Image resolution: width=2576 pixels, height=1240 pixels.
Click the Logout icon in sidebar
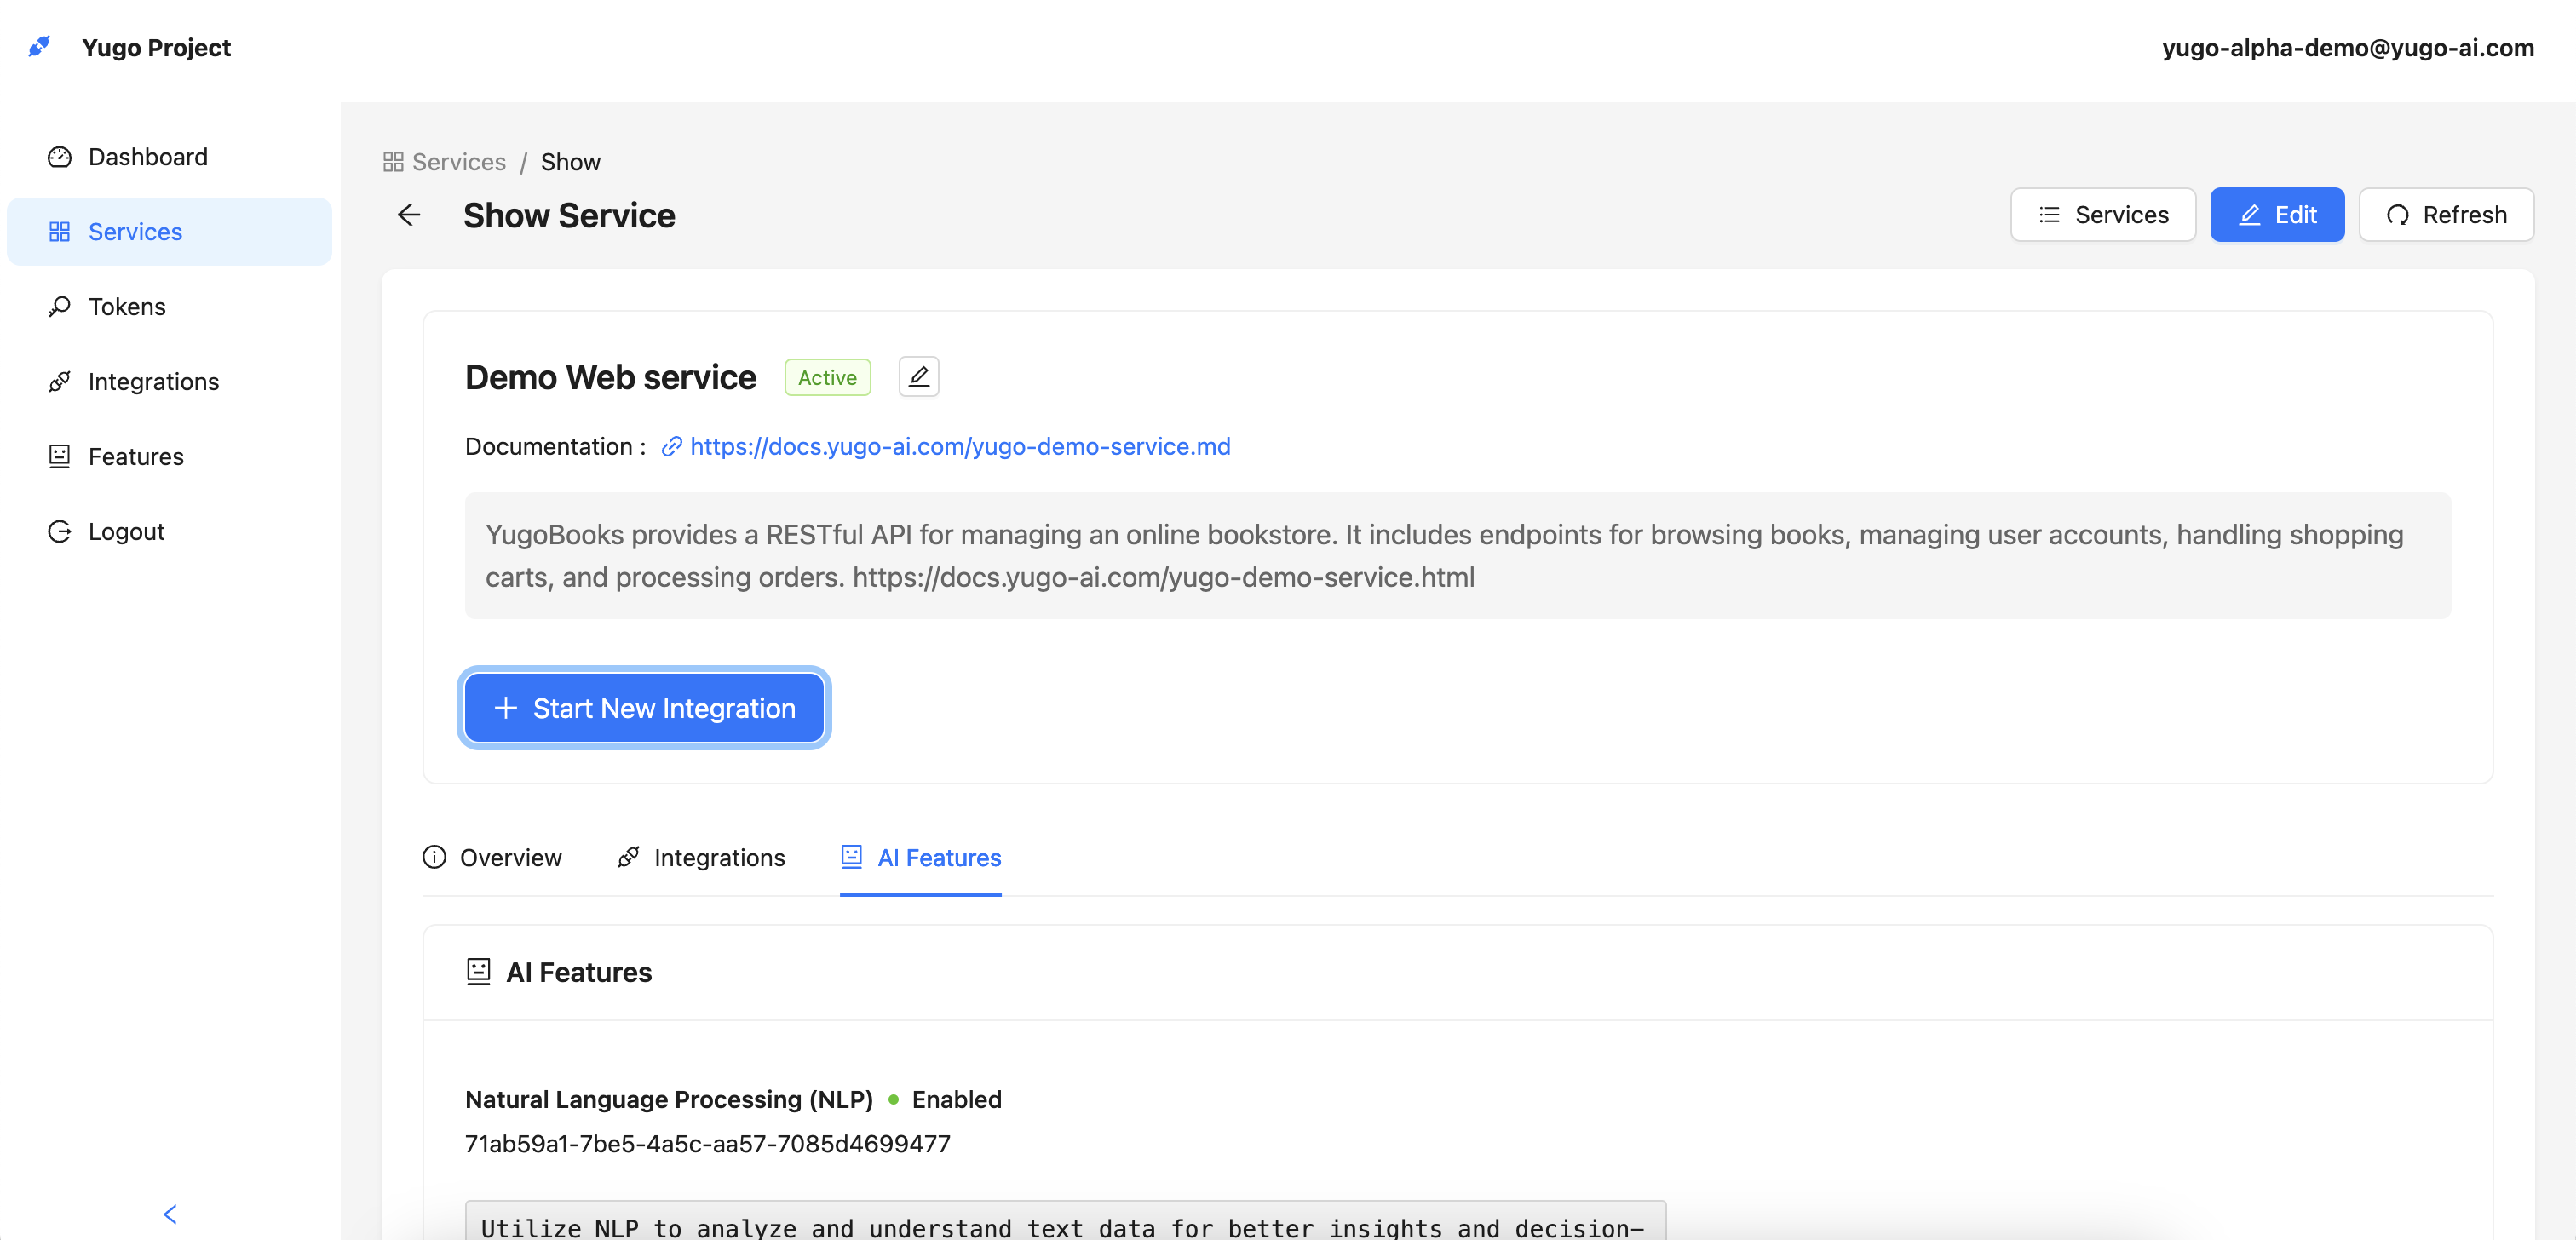coord(60,531)
